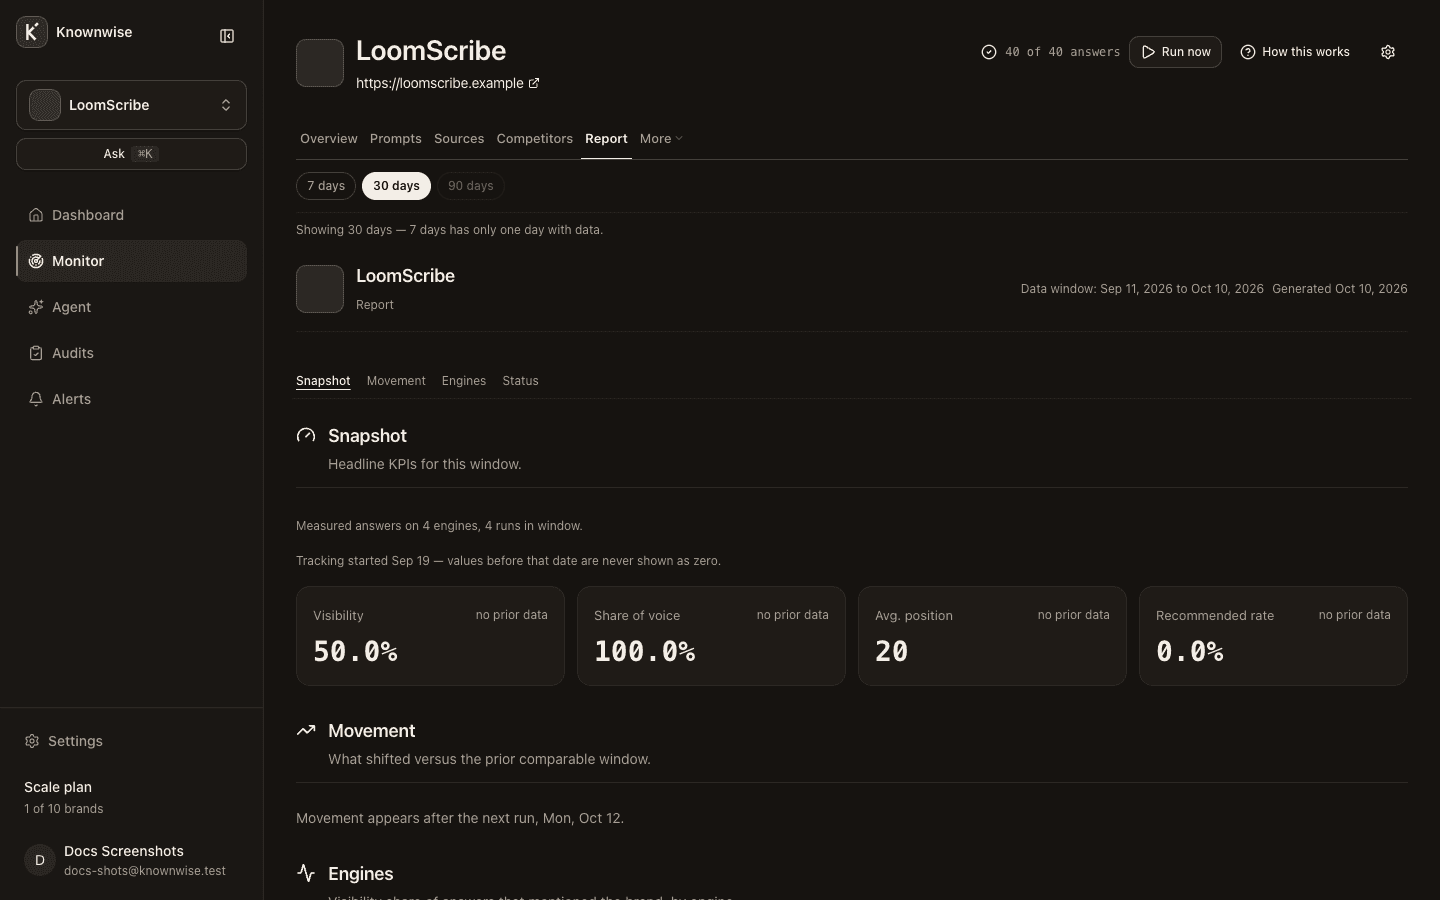Open external link icon beside loomscribe URL
The image size is (1440, 900).
534,83
